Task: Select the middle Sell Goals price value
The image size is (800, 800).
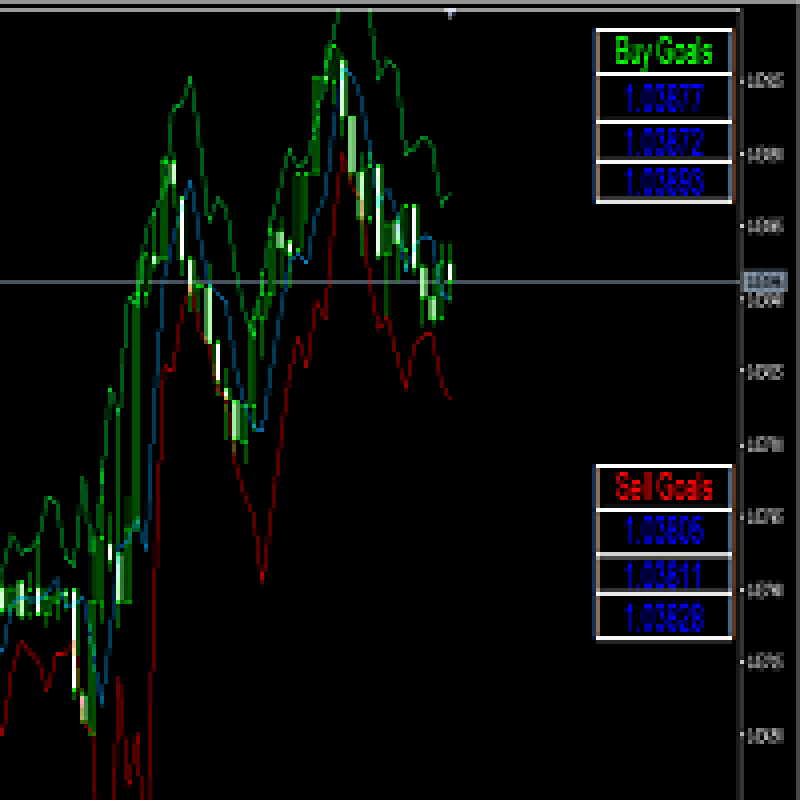Action: point(664,574)
